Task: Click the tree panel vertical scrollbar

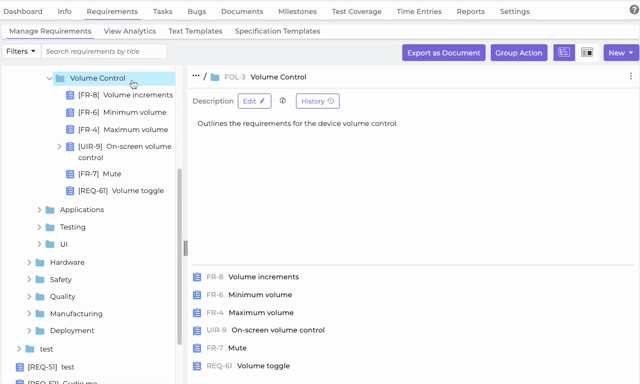Action: [x=179, y=256]
